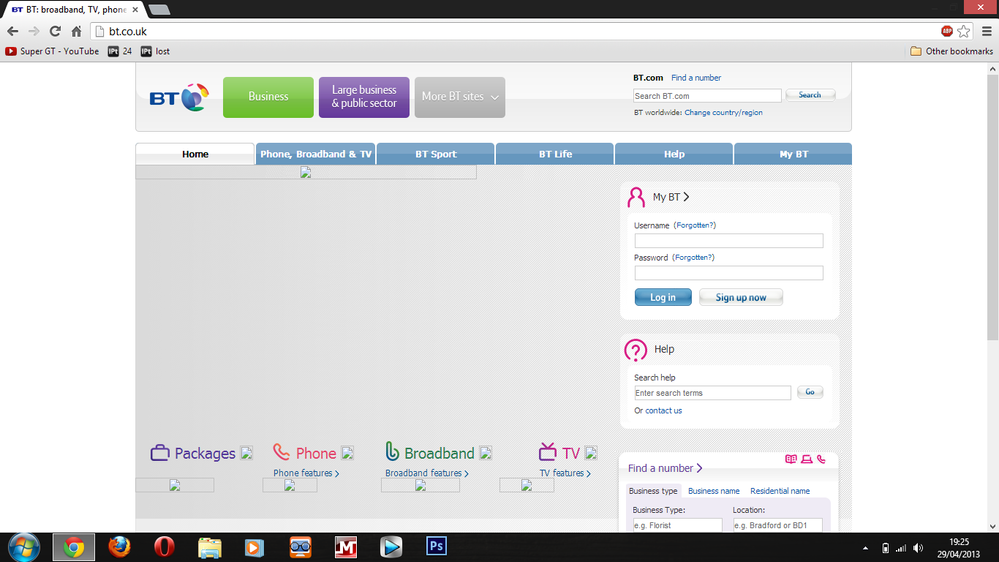This screenshot has width=999, height=562.
Task: Click the Log in button
Action: pyautogui.click(x=663, y=298)
